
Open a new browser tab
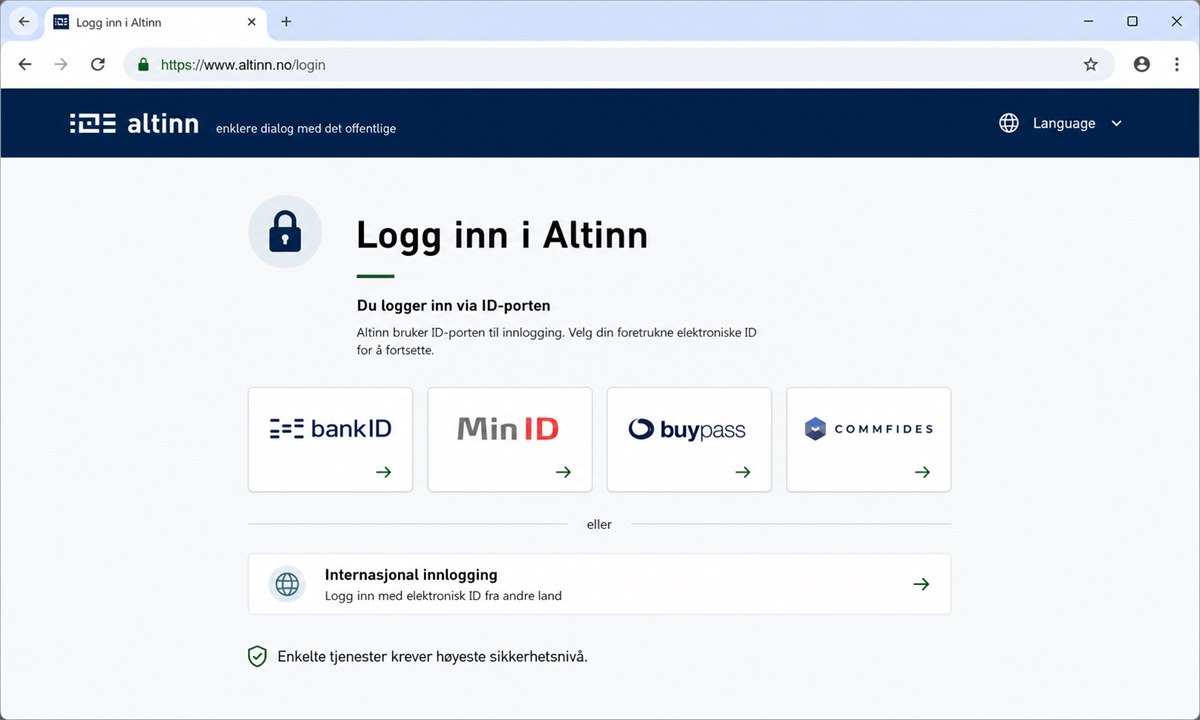point(286,21)
